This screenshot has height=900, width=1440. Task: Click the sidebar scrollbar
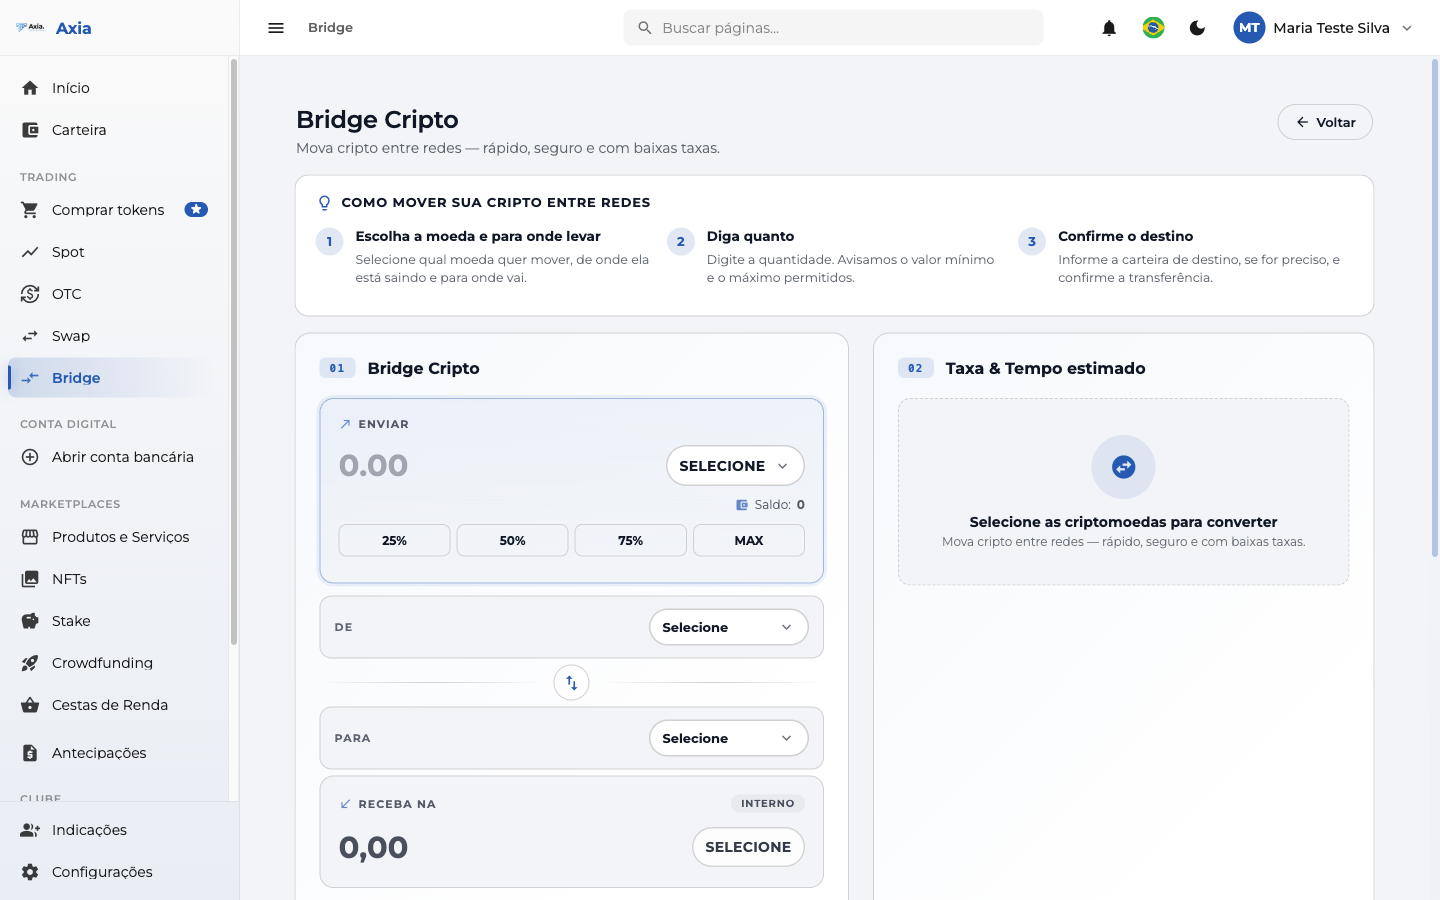click(x=234, y=352)
